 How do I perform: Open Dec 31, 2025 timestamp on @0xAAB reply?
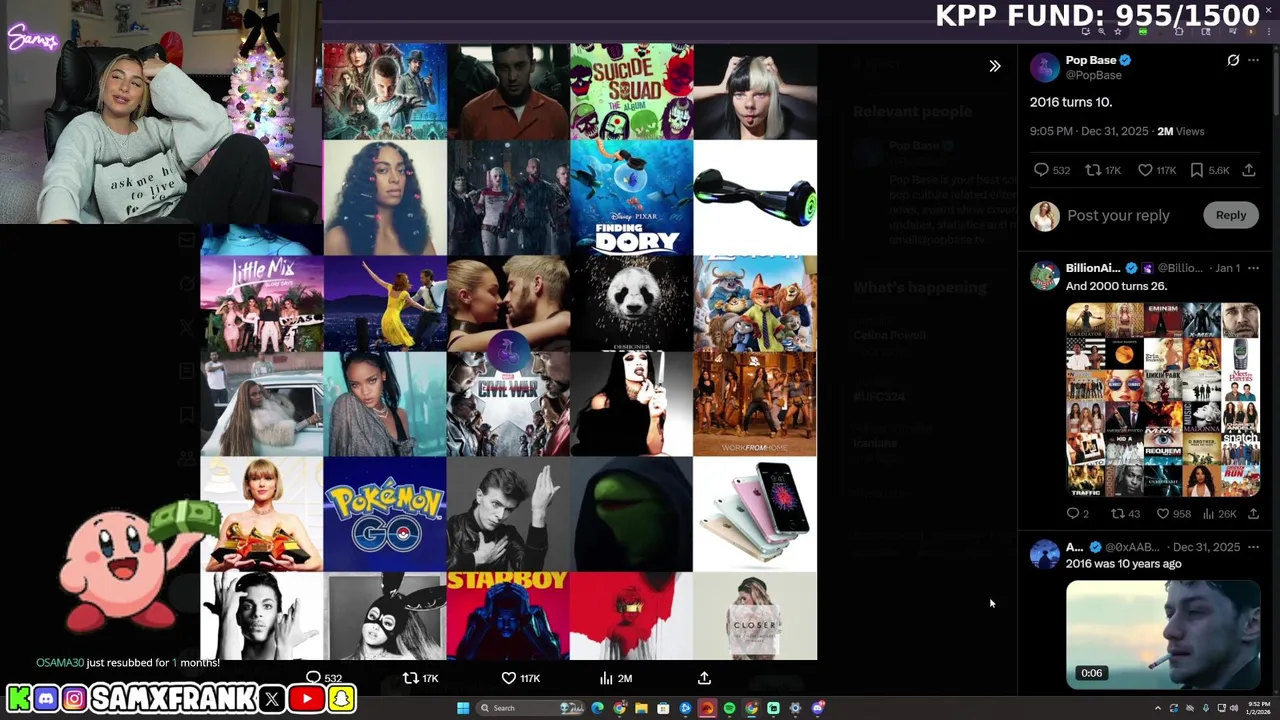[x=1206, y=547]
